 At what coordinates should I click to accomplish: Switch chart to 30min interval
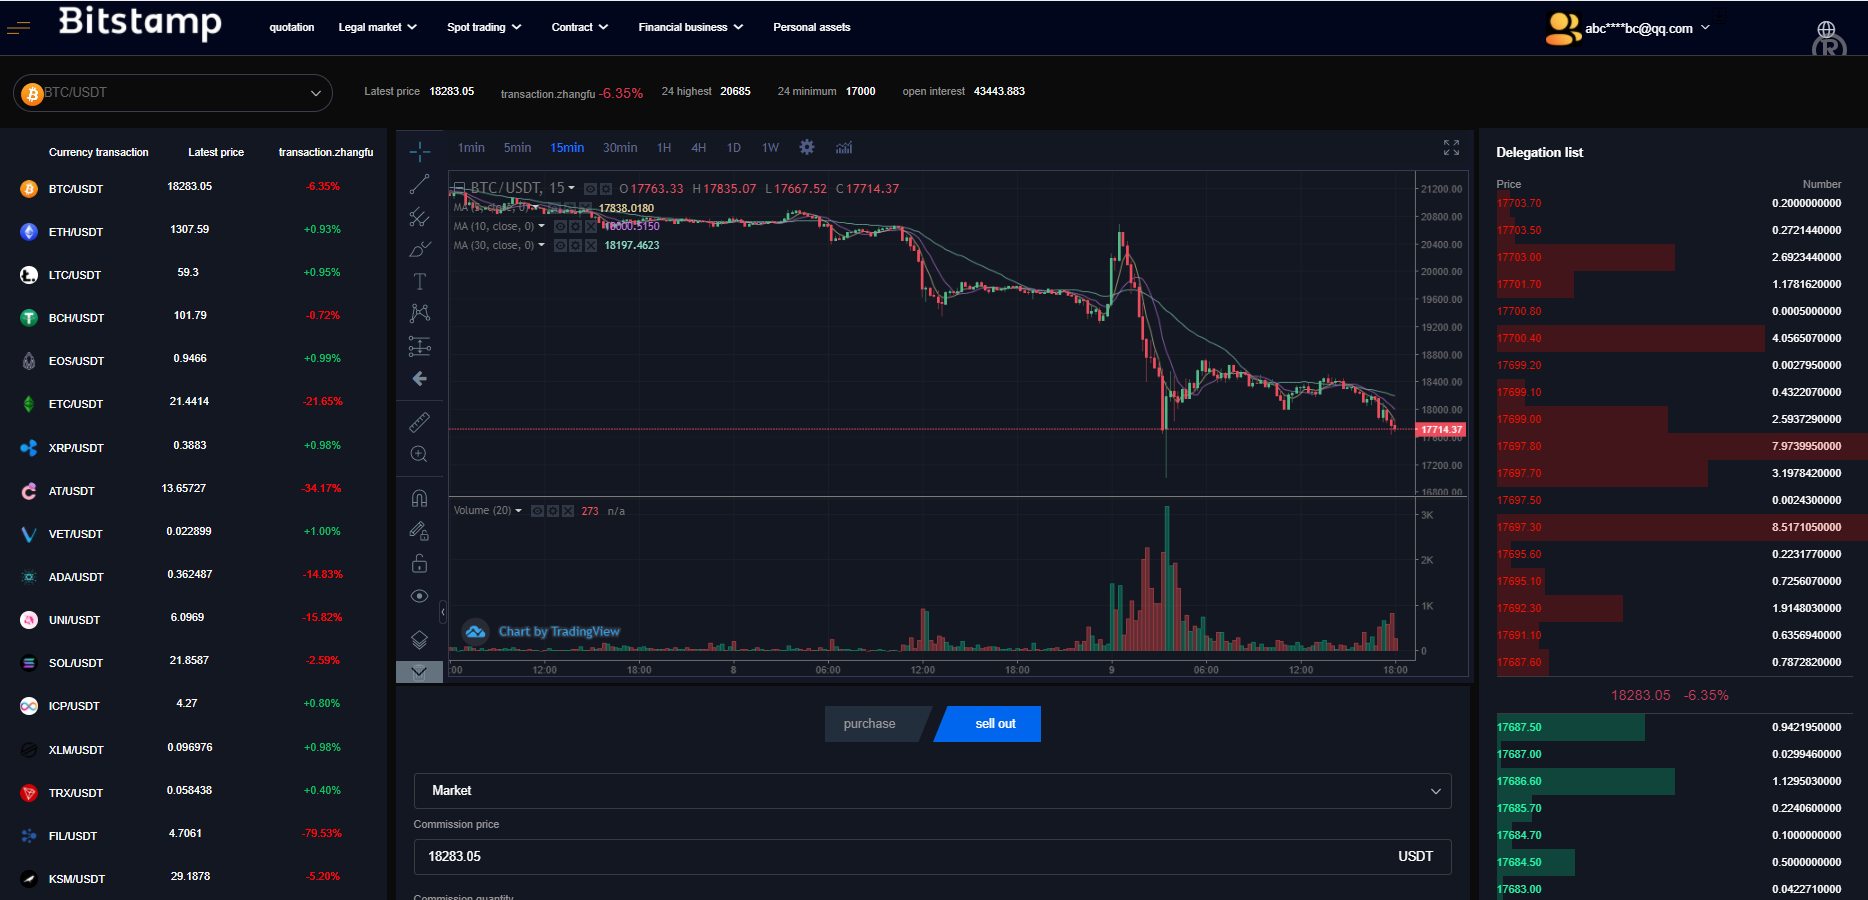click(620, 148)
